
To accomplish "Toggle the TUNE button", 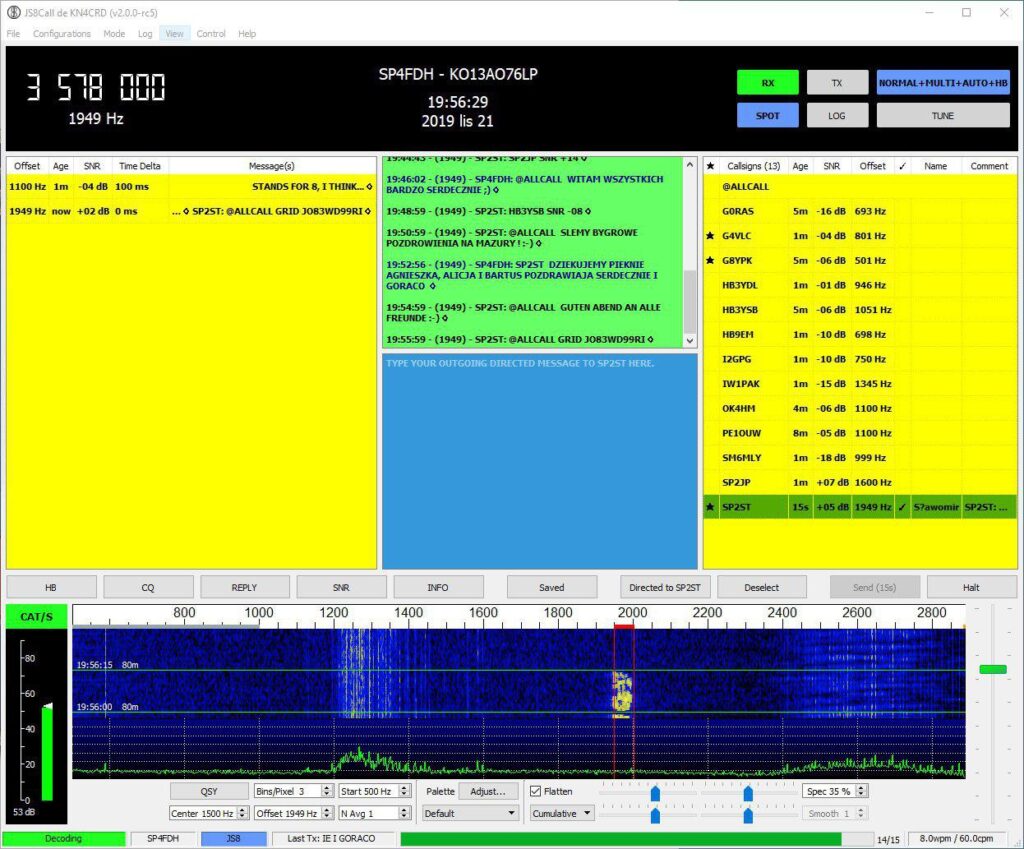I will [943, 116].
